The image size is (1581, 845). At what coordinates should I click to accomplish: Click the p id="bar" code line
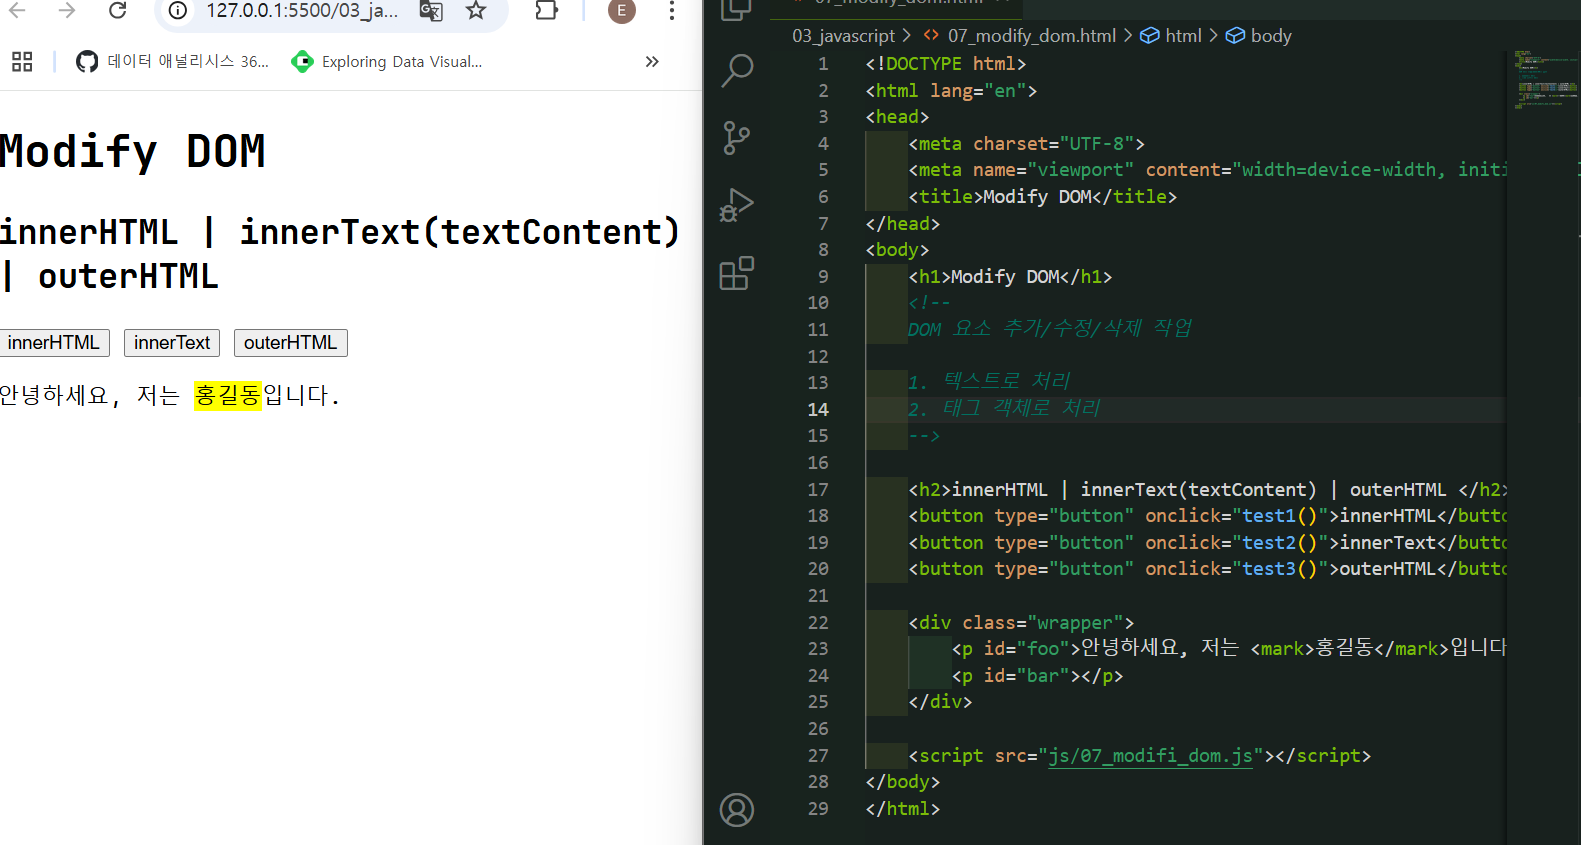(x=1037, y=676)
